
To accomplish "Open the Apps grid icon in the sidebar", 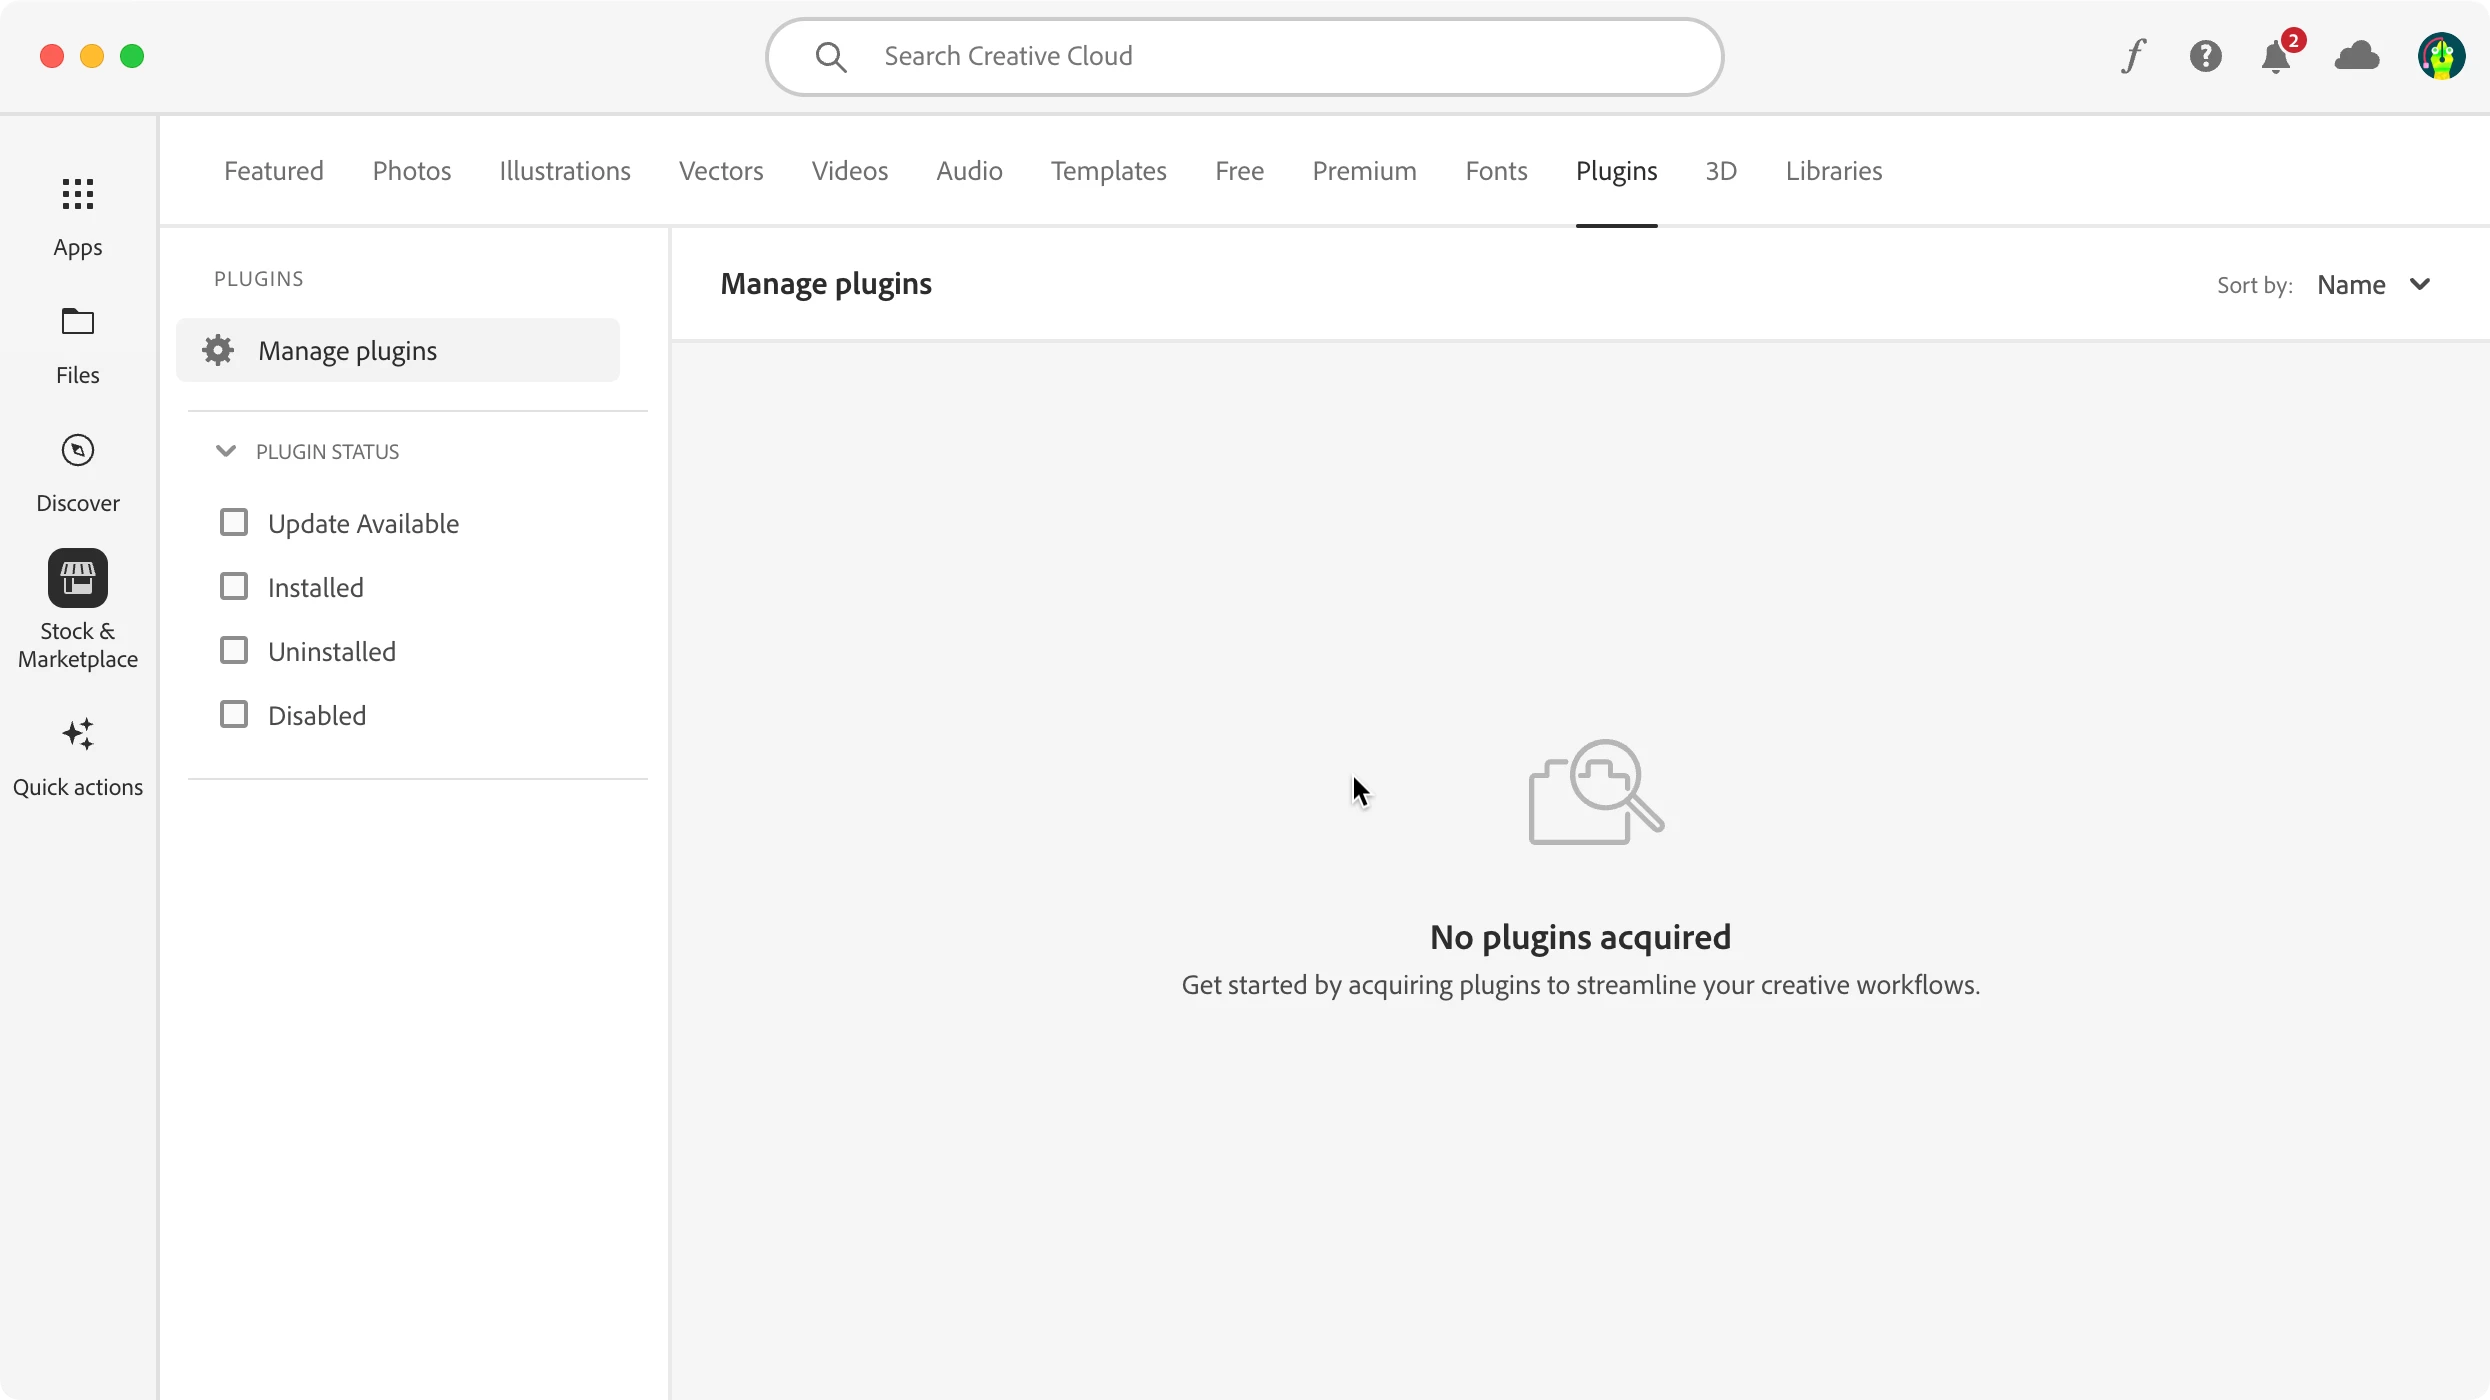I will pyautogui.click(x=78, y=194).
